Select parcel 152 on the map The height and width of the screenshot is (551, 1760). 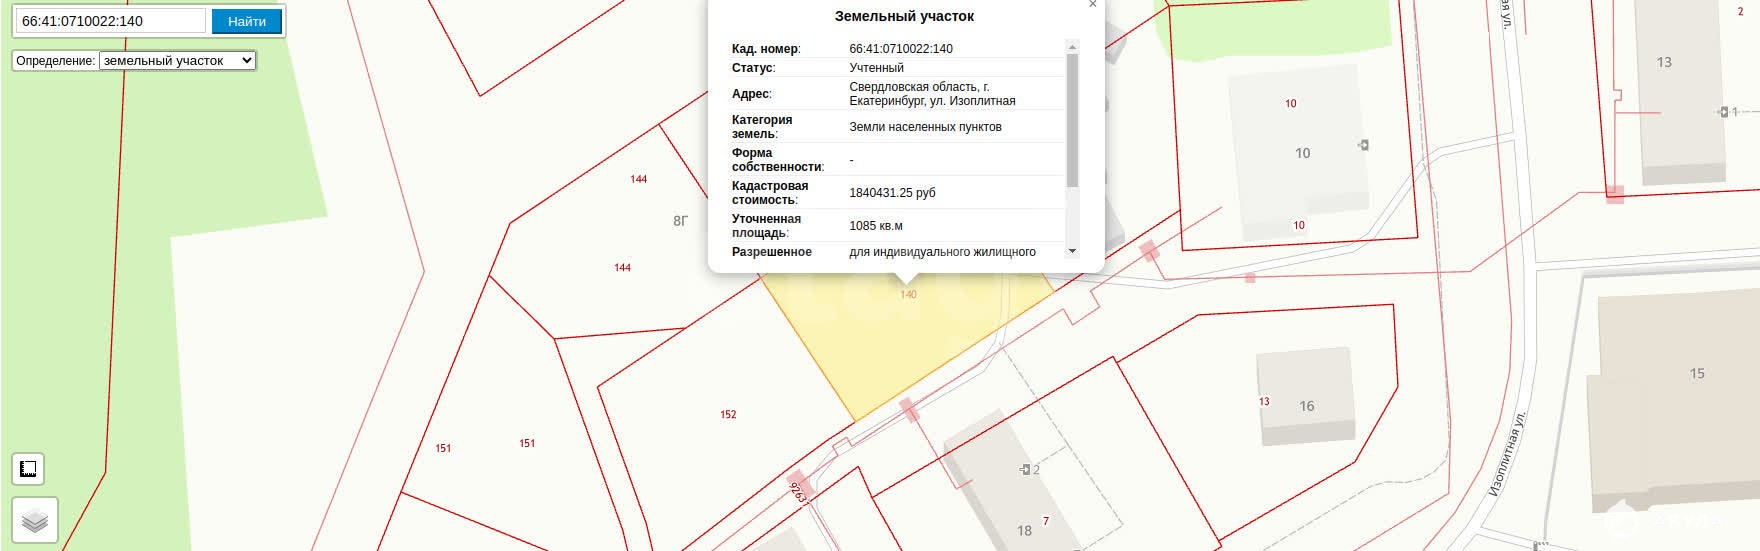(x=728, y=414)
